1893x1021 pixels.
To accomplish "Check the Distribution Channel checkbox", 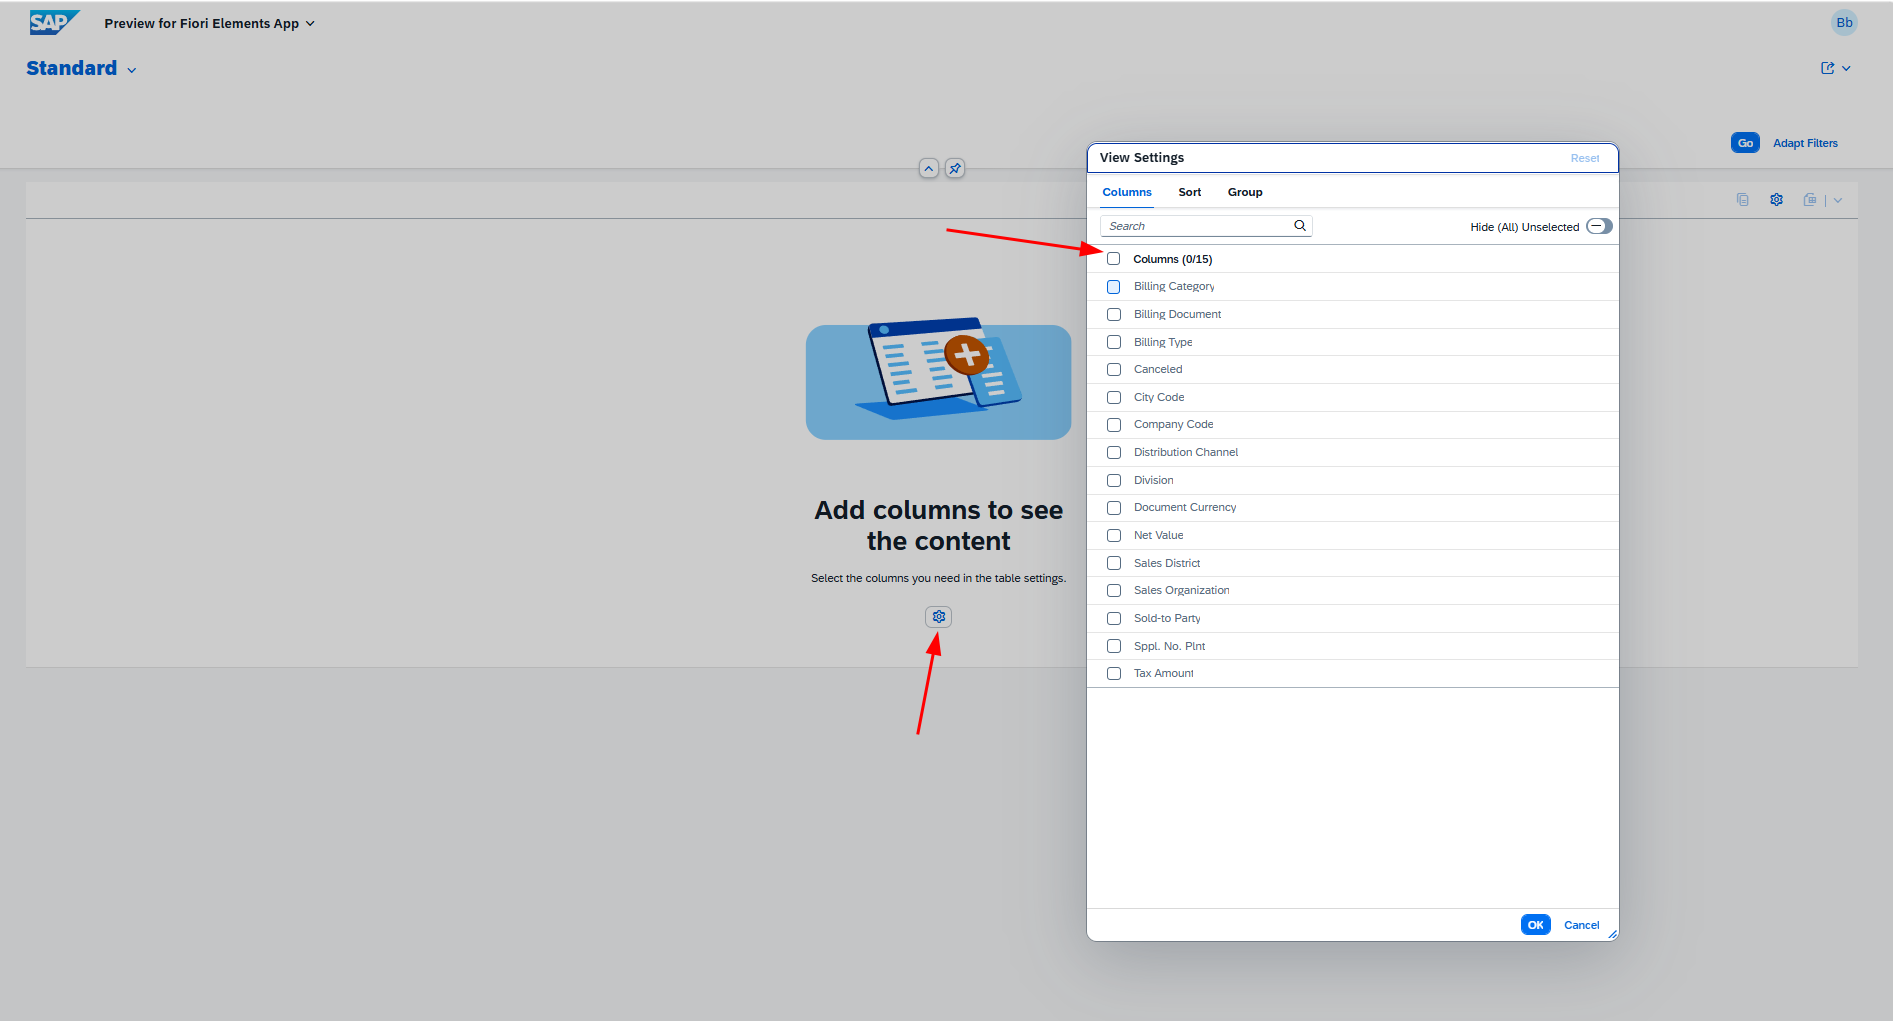I will coord(1113,453).
